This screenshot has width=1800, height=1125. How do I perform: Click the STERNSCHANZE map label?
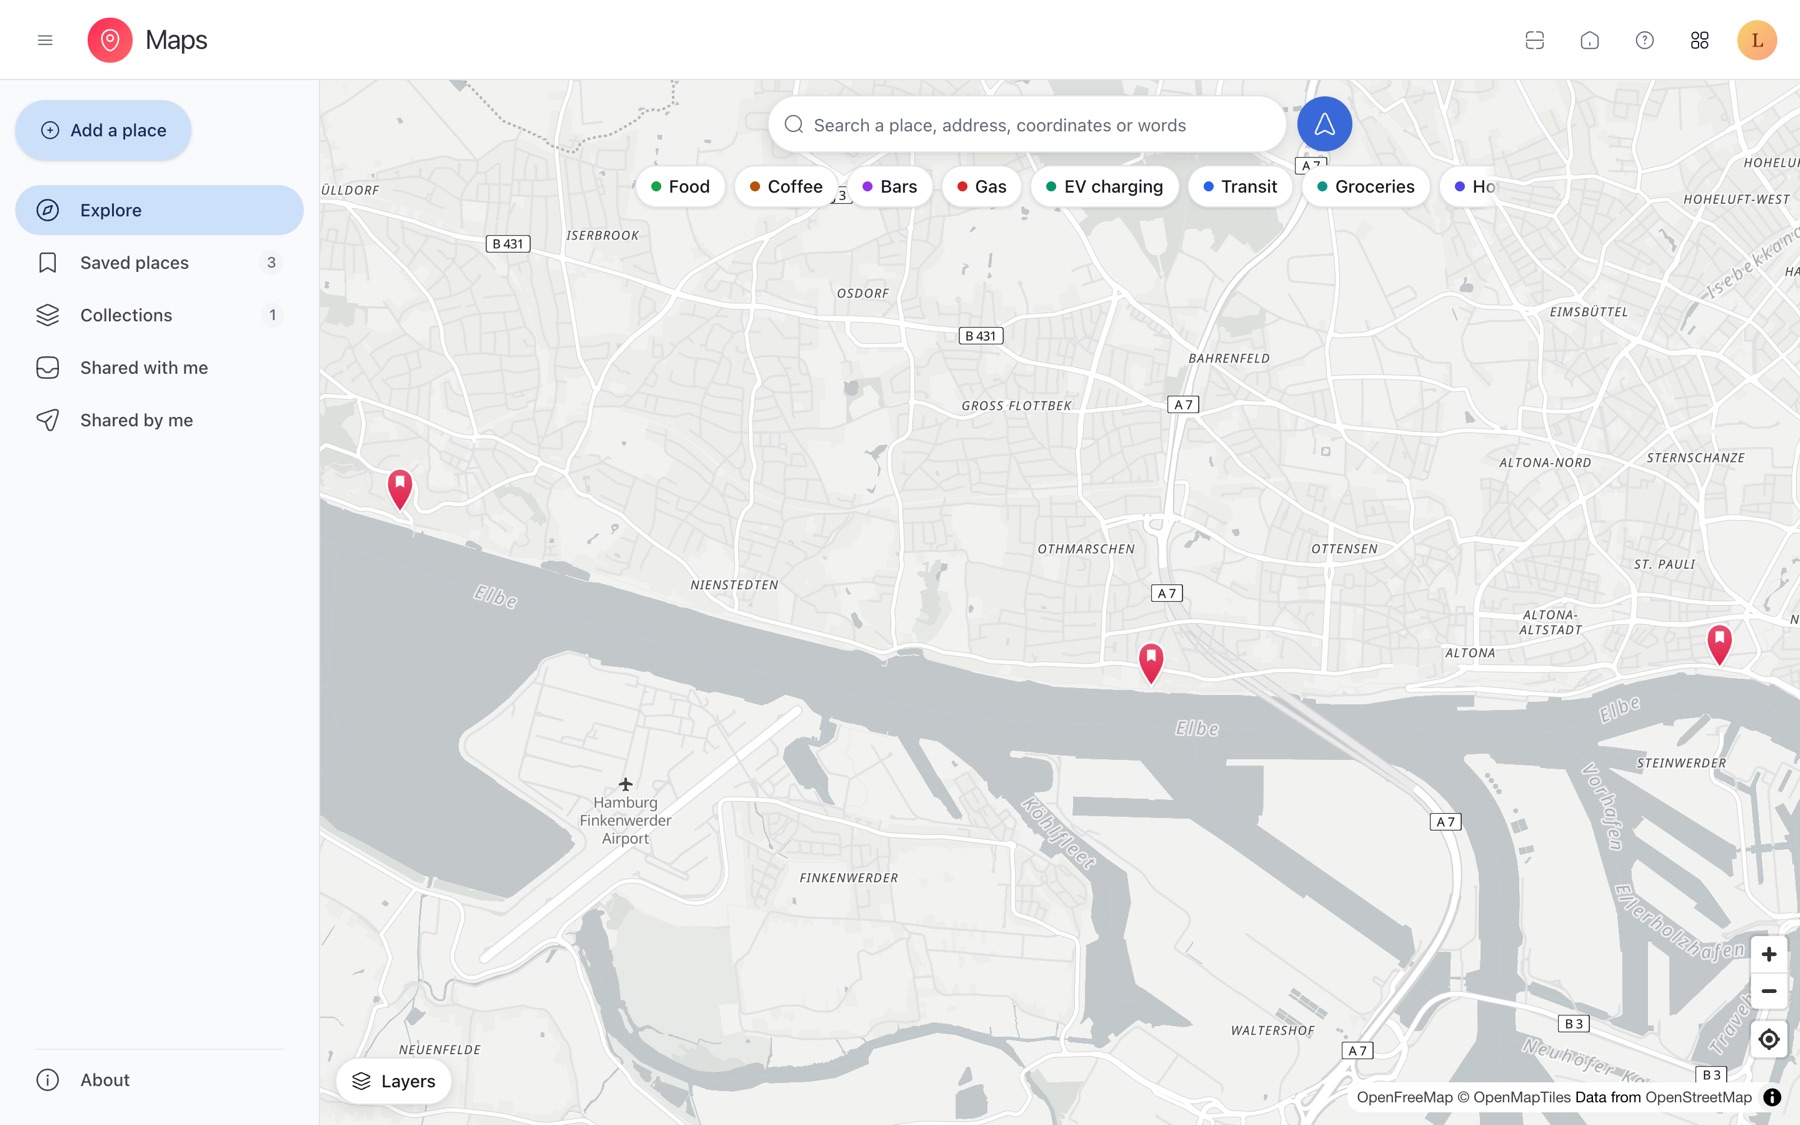point(1696,458)
